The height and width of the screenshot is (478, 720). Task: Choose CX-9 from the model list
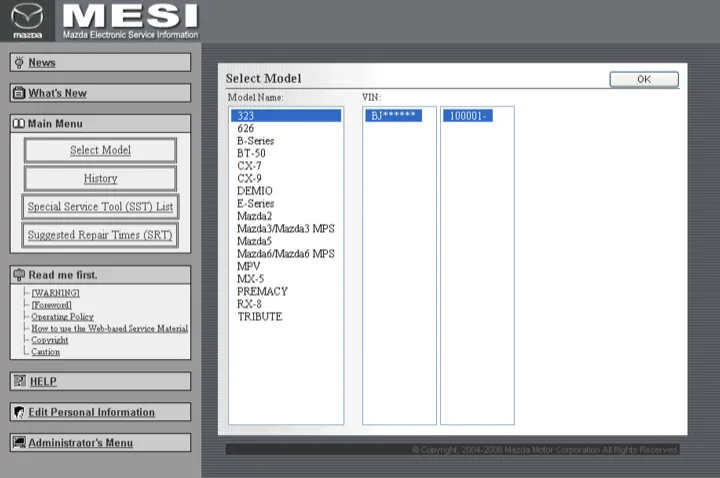[x=286, y=178]
